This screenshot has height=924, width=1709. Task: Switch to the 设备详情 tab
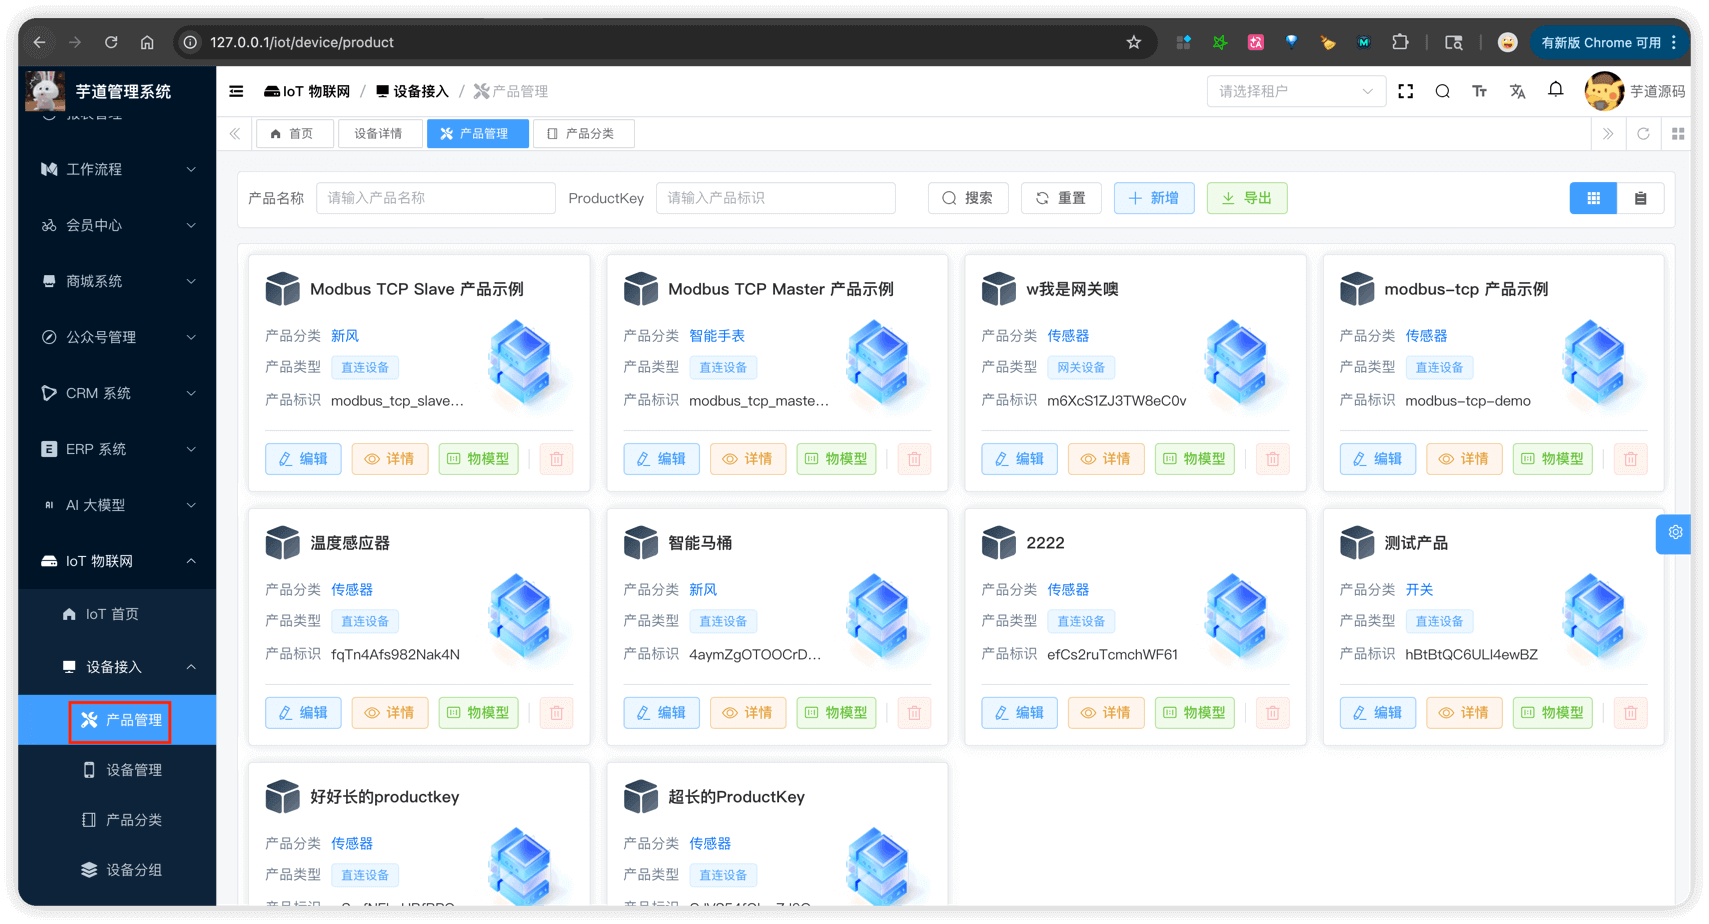click(x=377, y=133)
